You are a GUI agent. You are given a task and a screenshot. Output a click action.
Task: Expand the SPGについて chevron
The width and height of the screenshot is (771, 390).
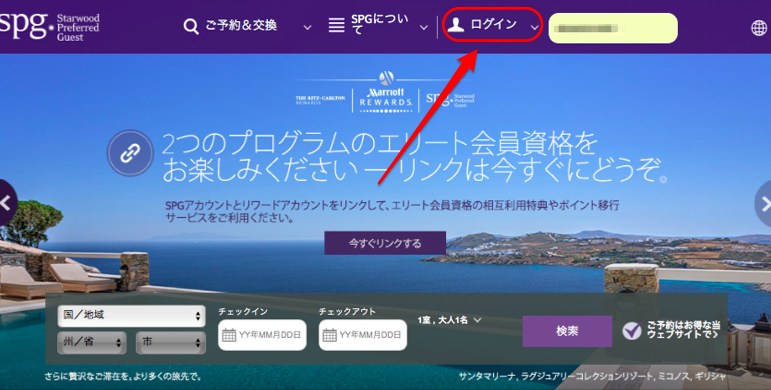pos(424,28)
